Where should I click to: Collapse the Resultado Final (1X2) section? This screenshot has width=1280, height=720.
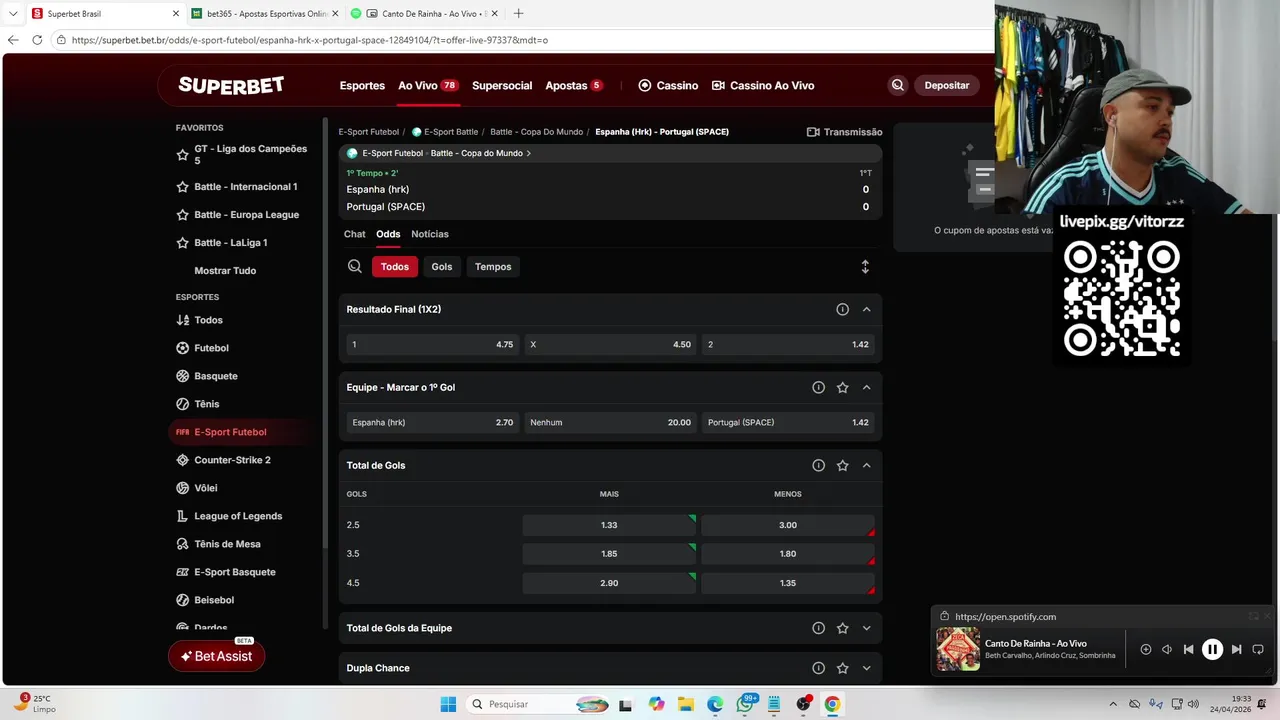pos(866,309)
